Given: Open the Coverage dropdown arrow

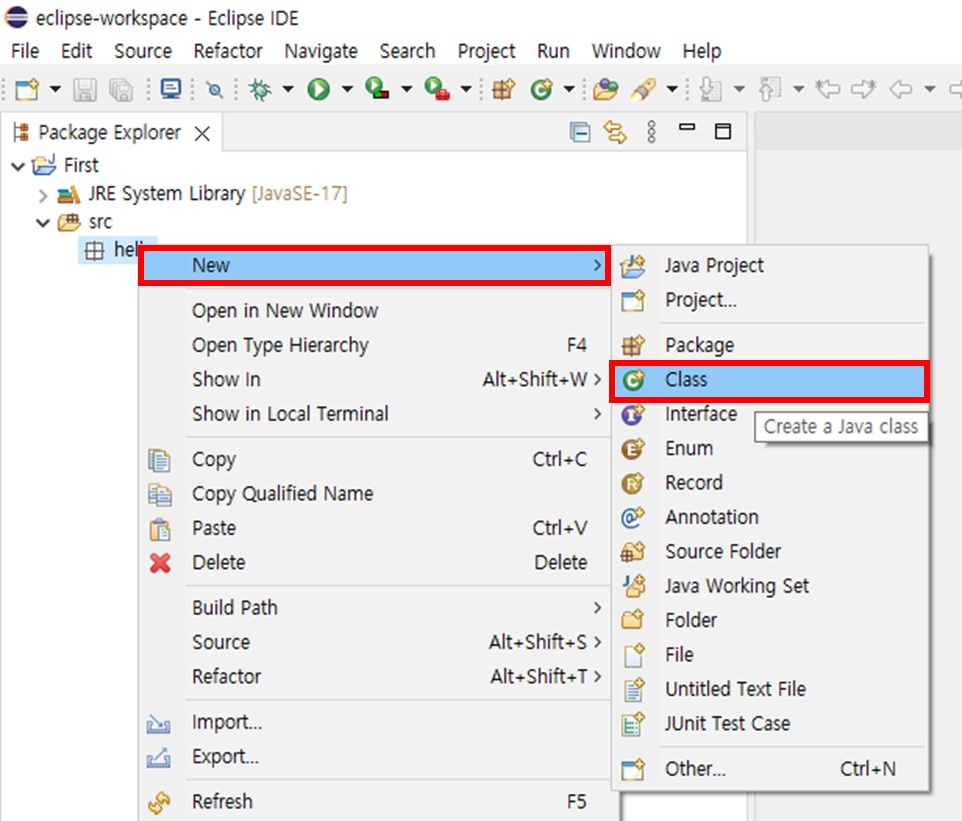Looking at the screenshot, I should tap(407, 90).
